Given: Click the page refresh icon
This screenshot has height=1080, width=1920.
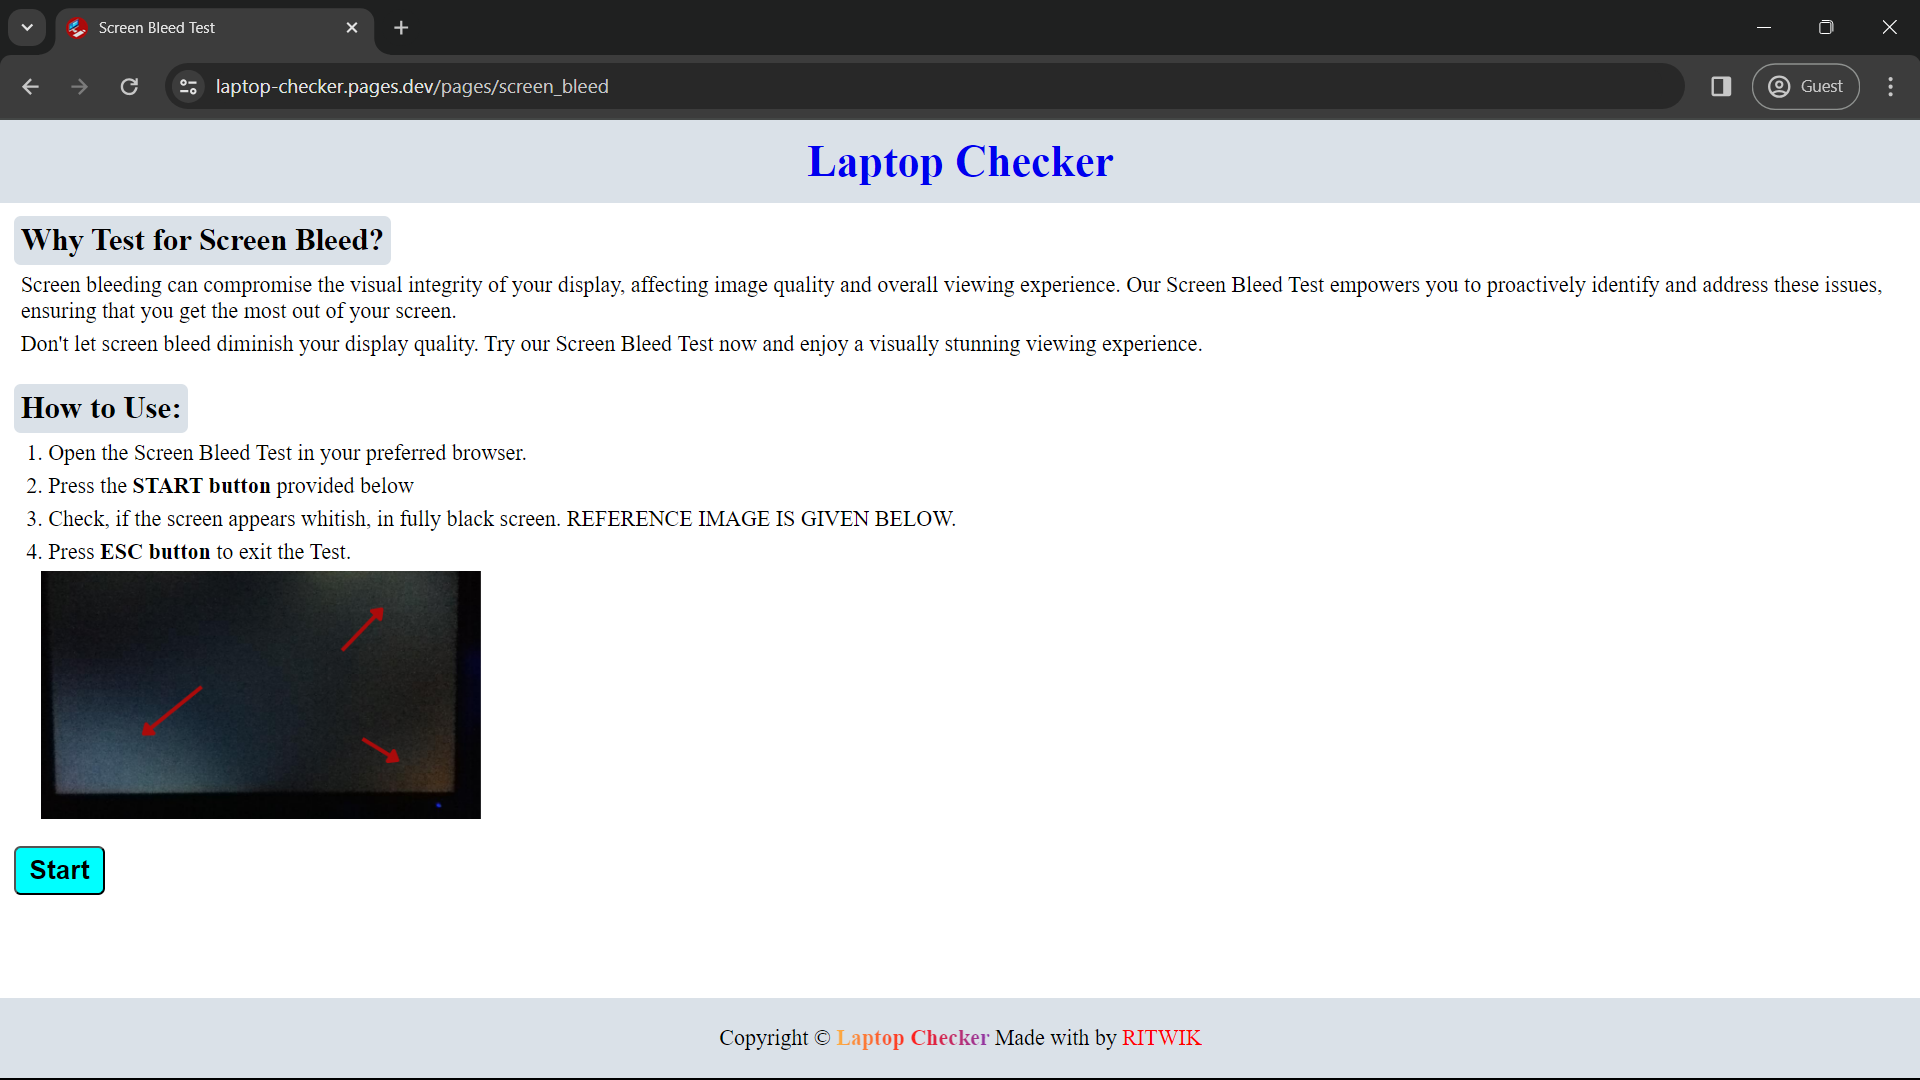Looking at the screenshot, I should coord(128,87).
